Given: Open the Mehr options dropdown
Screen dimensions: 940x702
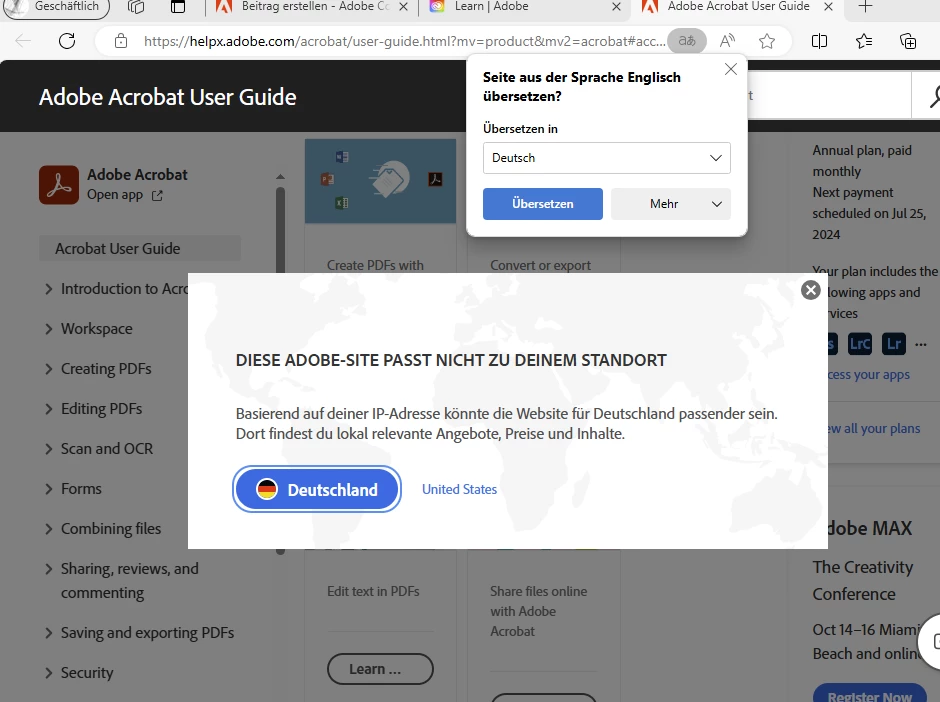Looking at the screenshot, I should (x=671, y=204).
